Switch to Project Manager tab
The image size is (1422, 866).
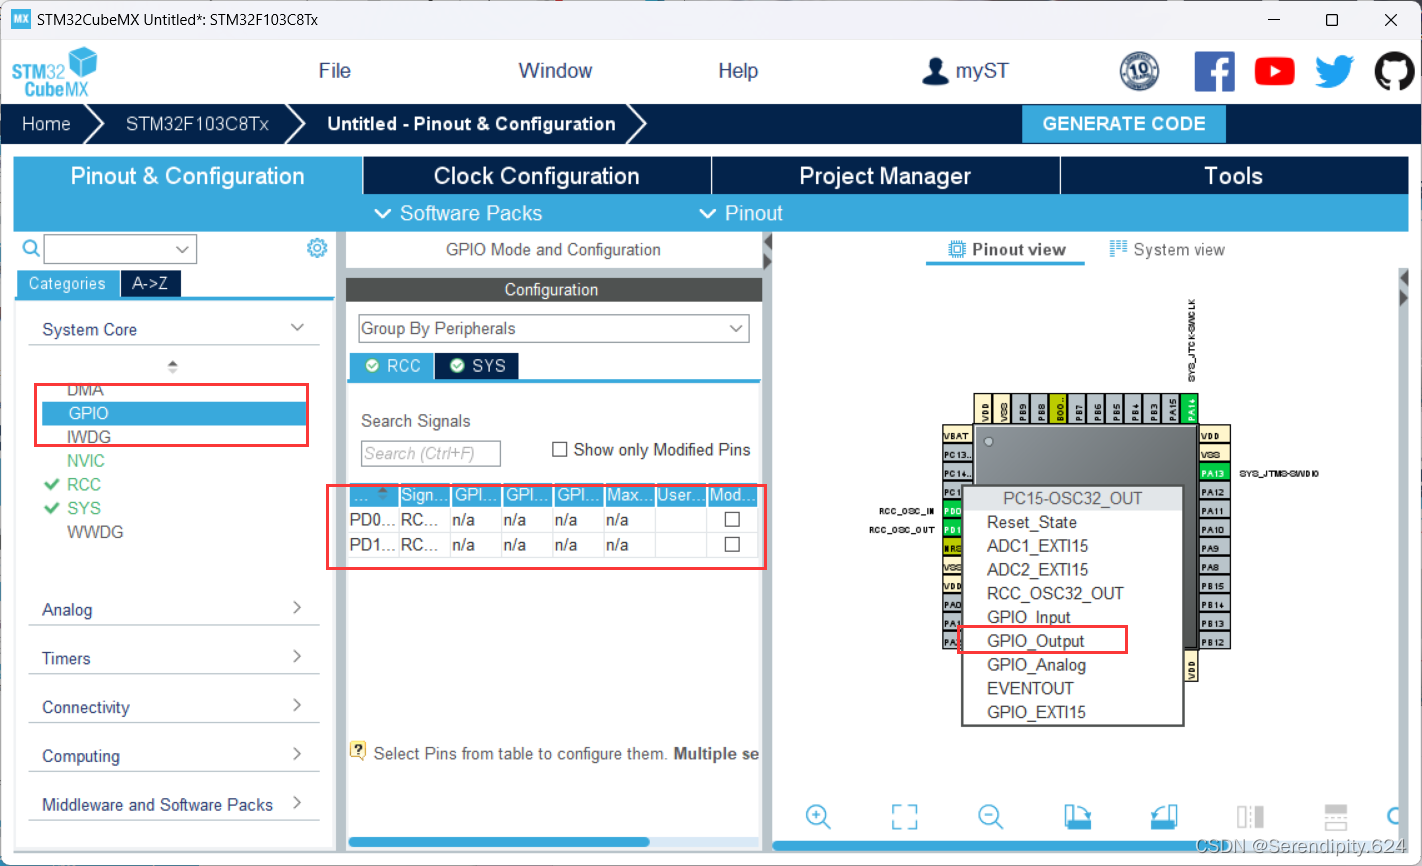point(885,176)
